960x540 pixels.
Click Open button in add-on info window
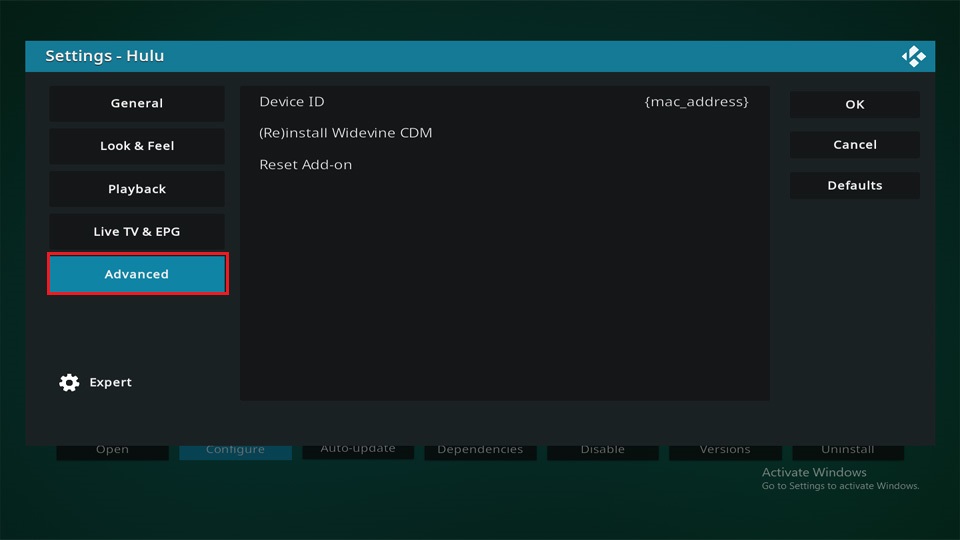coord(112,452)
